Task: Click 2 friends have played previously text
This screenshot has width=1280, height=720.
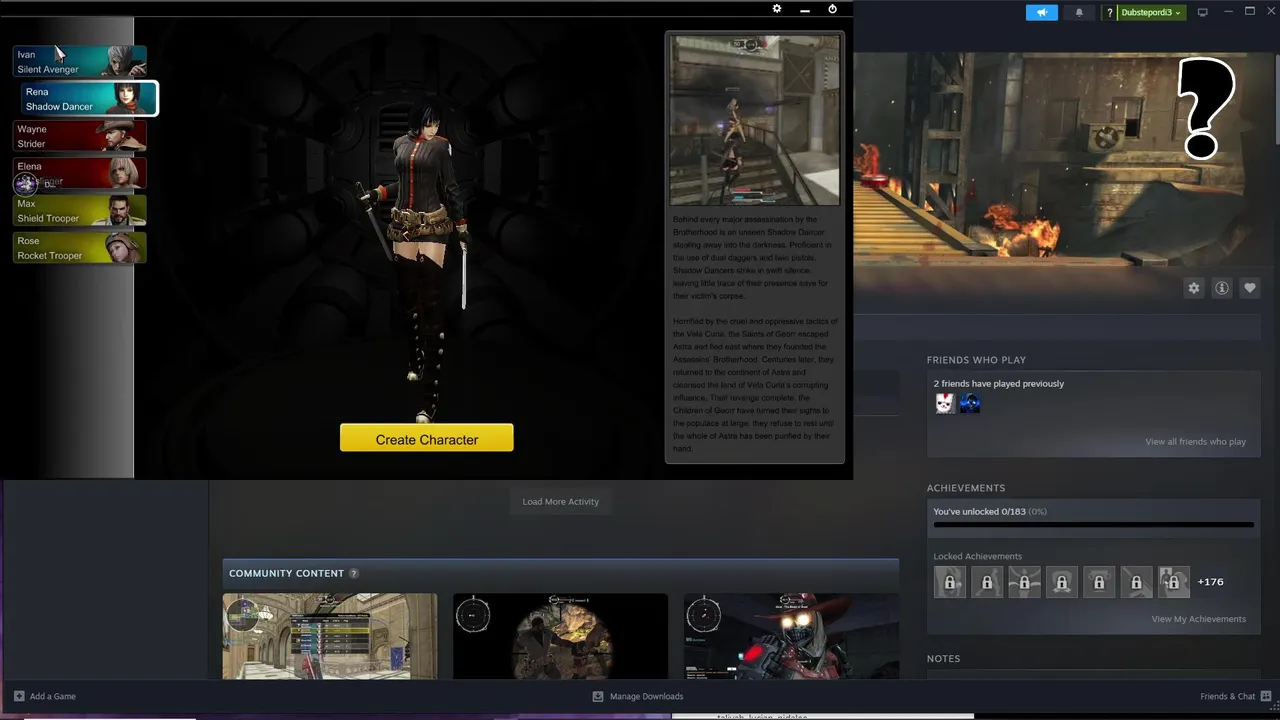Action: click(998, 384)
